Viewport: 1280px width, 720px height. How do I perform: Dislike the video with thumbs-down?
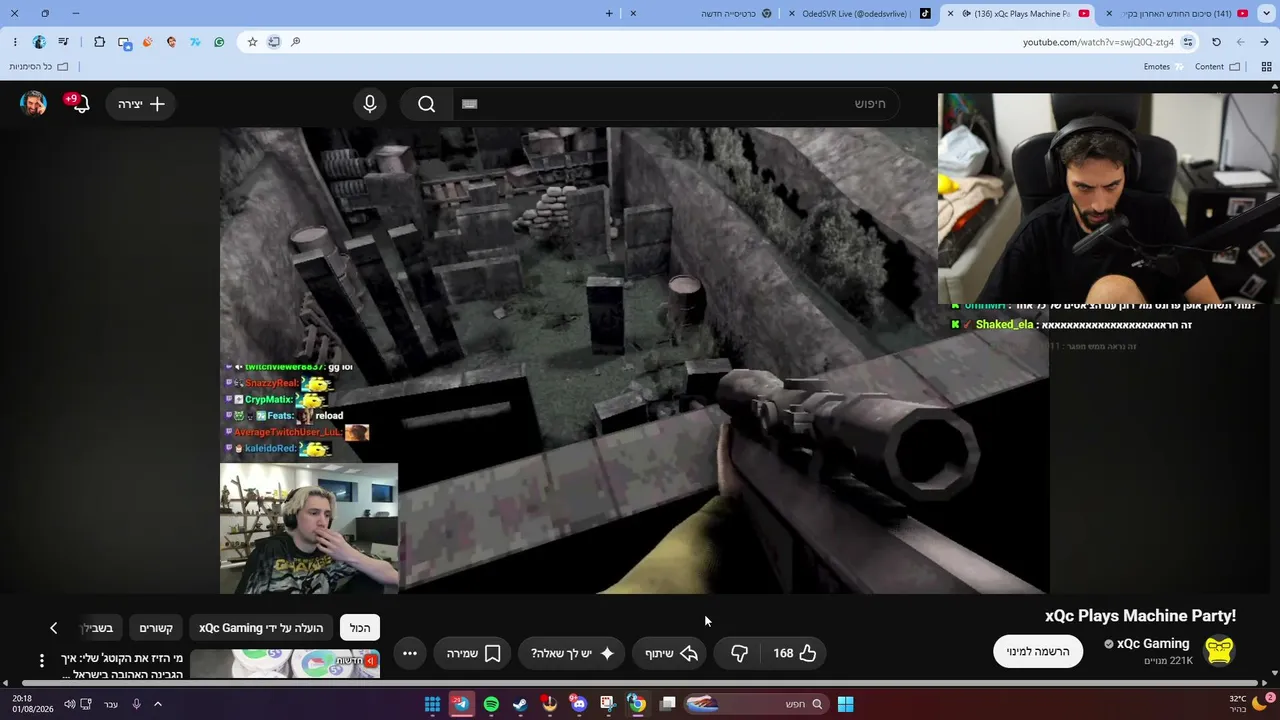pos(739,653)
